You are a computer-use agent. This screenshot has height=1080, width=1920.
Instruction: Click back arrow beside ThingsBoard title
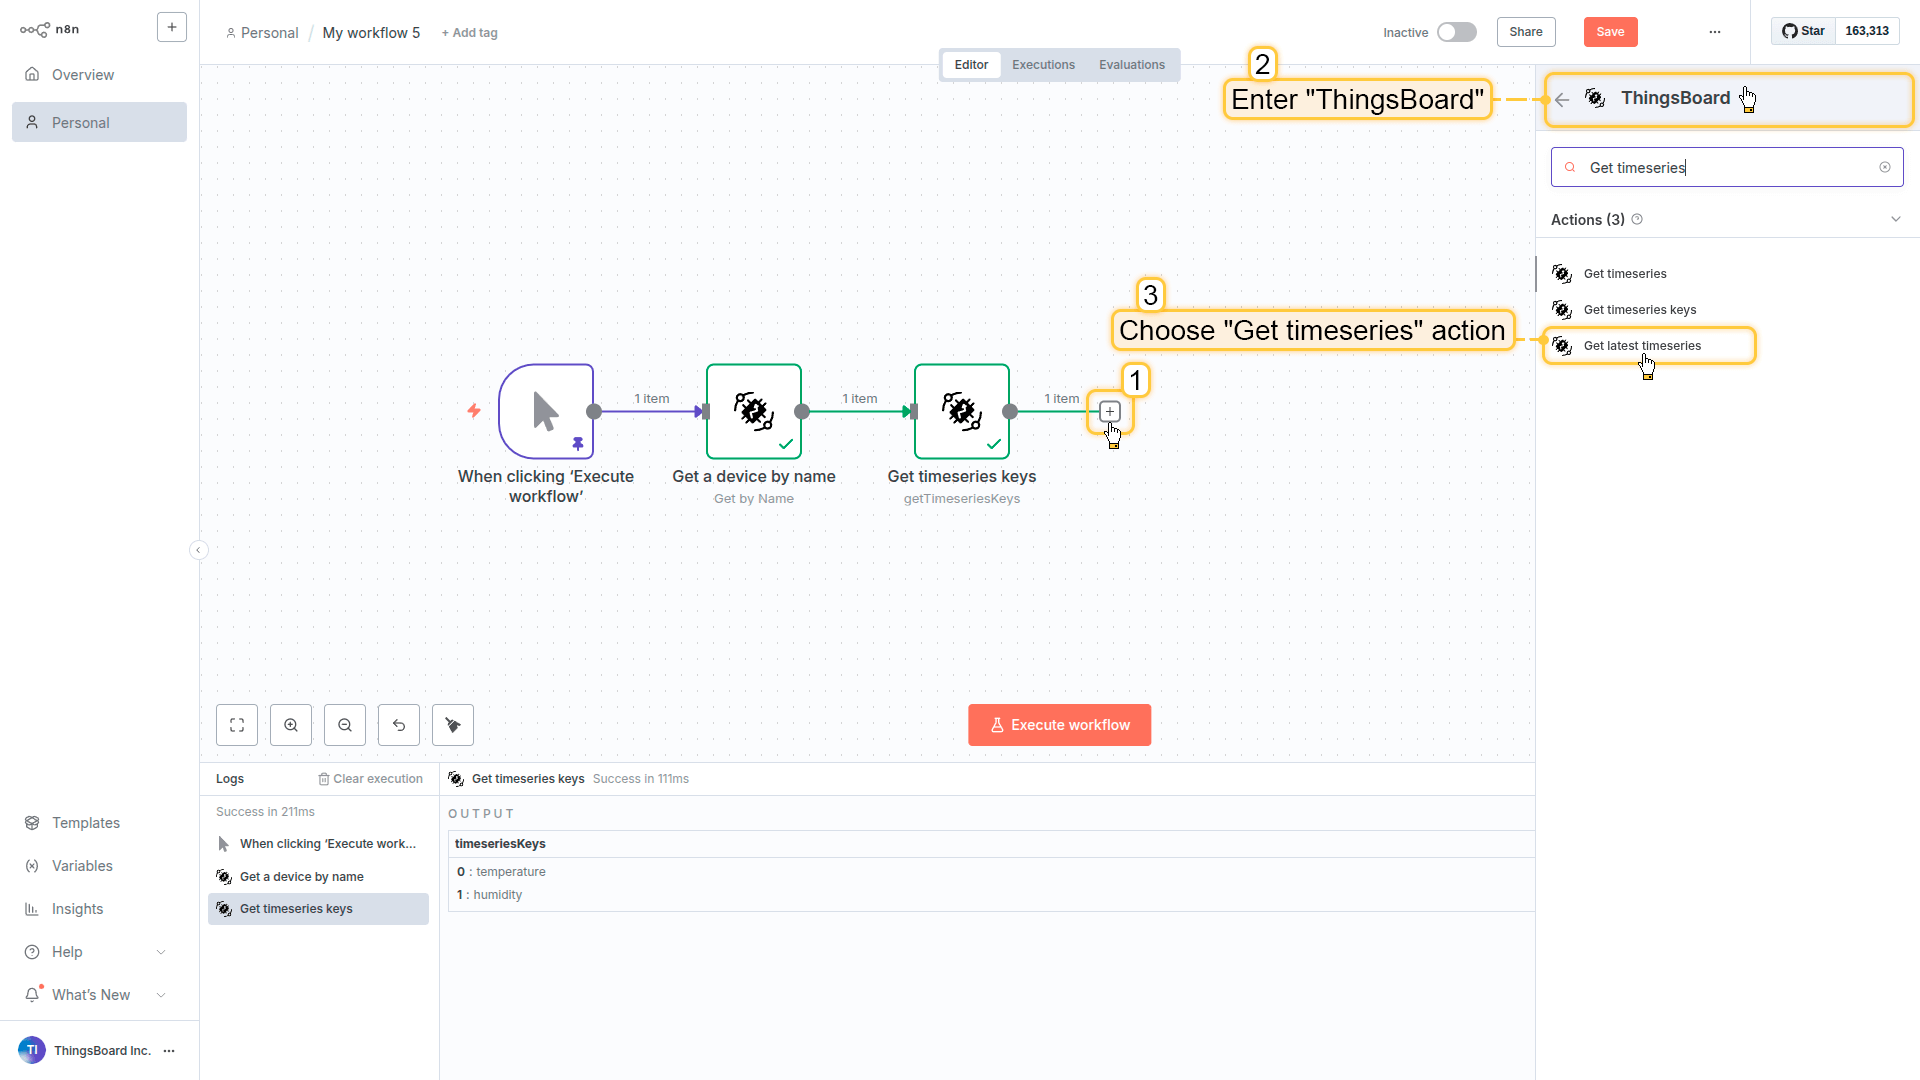pyautogui.click(x=1562, y=99)
